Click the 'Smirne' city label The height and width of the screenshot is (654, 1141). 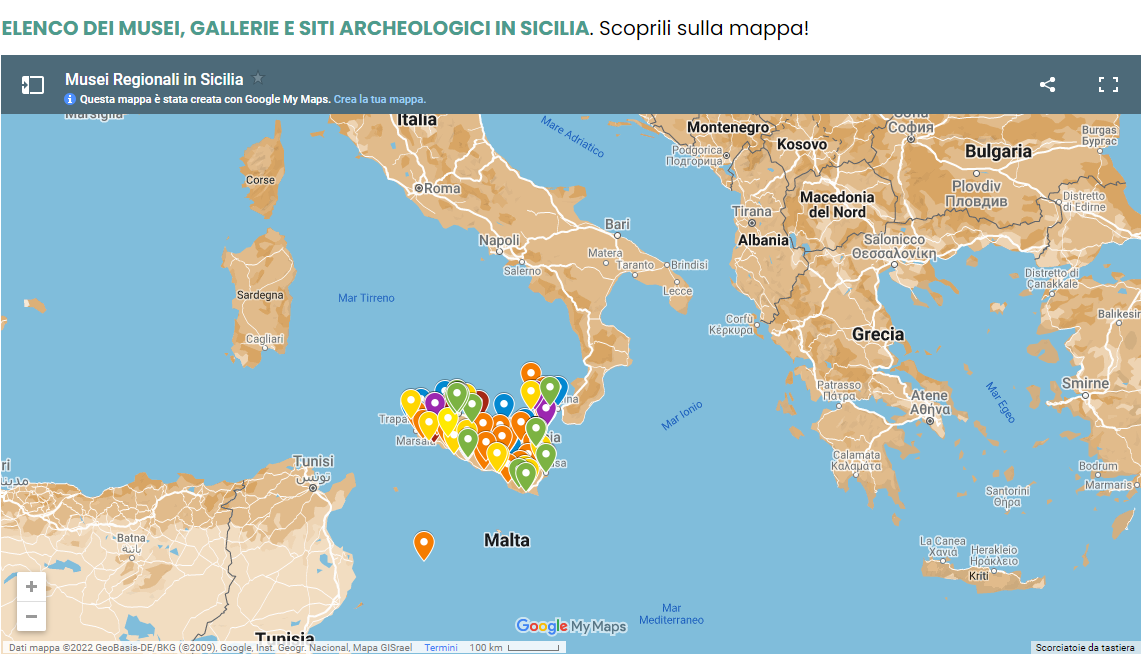(x=1085, y=383)
